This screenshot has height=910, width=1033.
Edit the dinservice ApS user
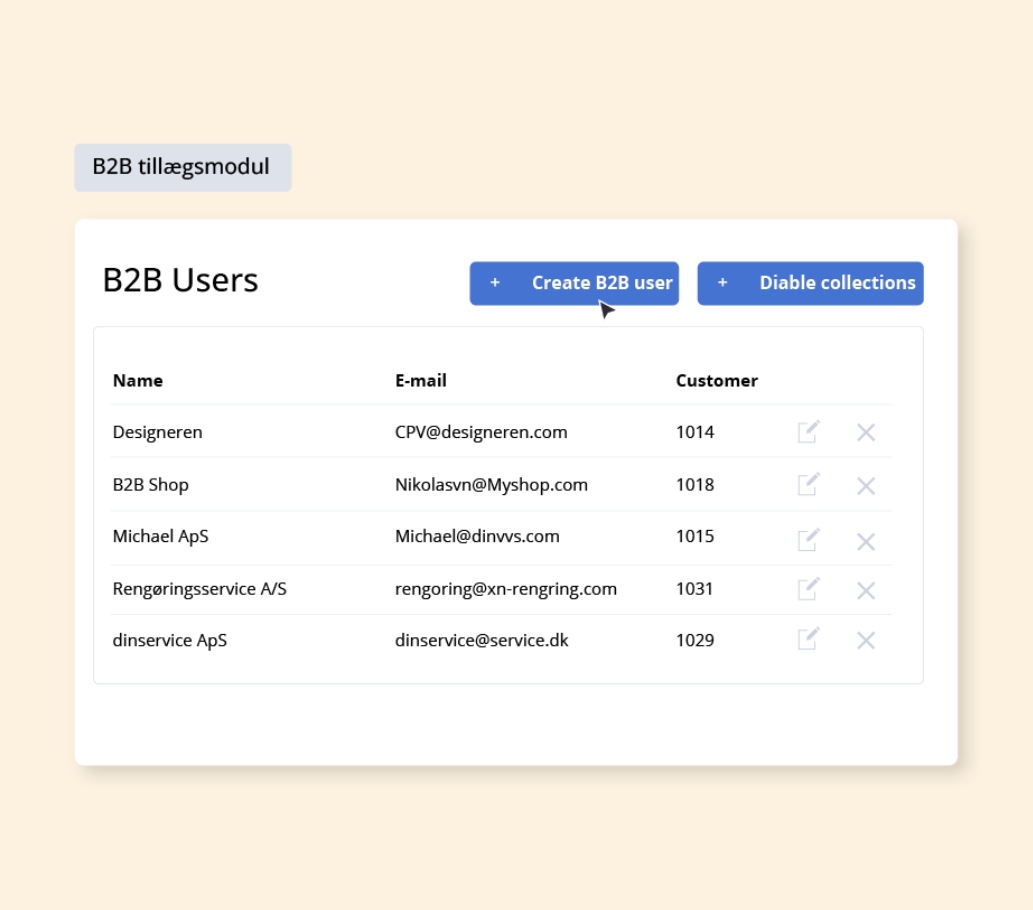(808, 639)
